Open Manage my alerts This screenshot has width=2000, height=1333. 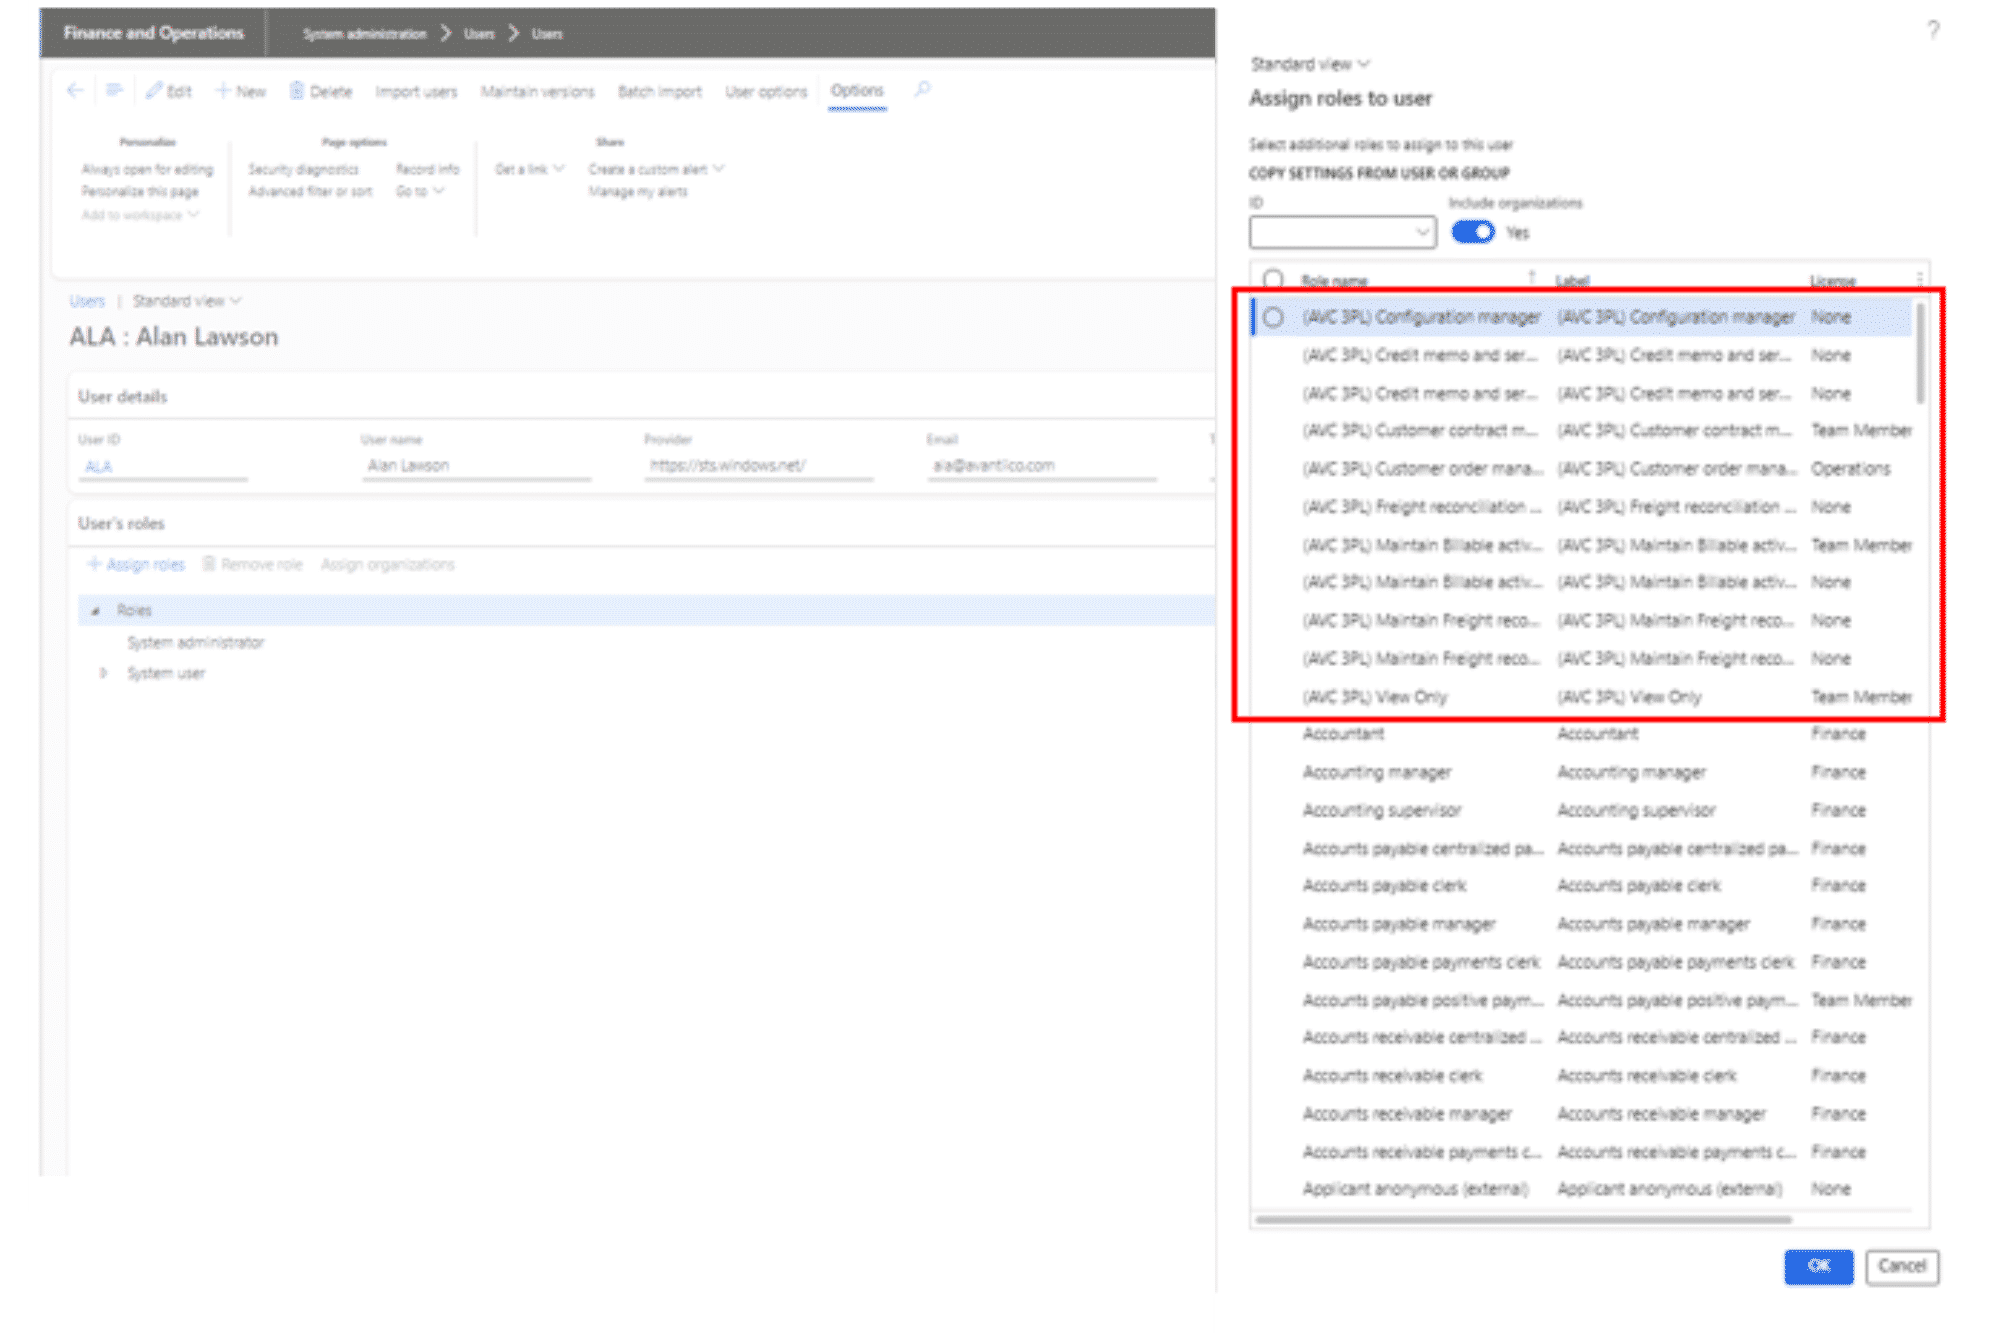637,191
